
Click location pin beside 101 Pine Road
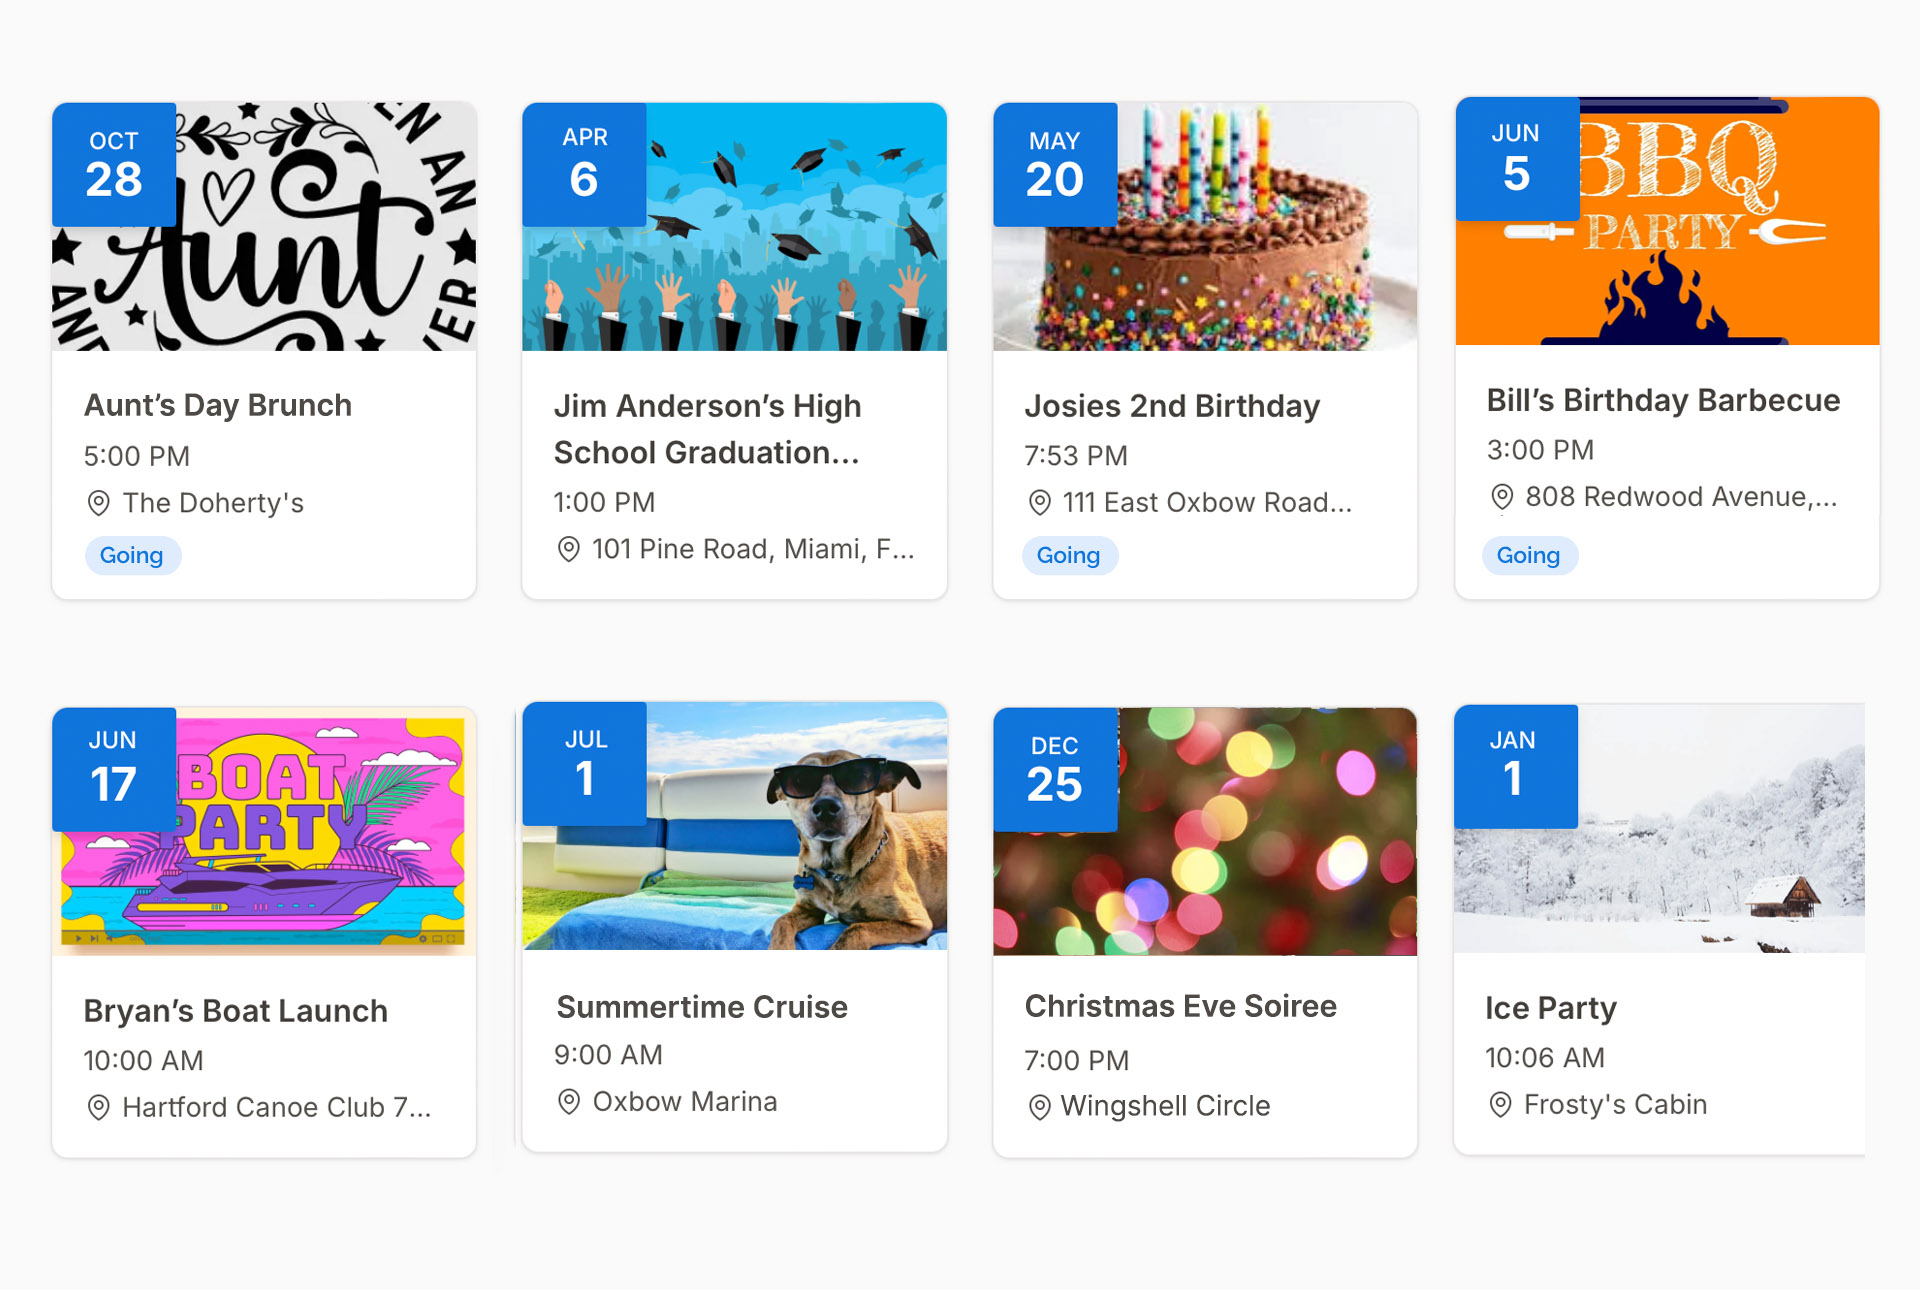(x=568, y=549)
